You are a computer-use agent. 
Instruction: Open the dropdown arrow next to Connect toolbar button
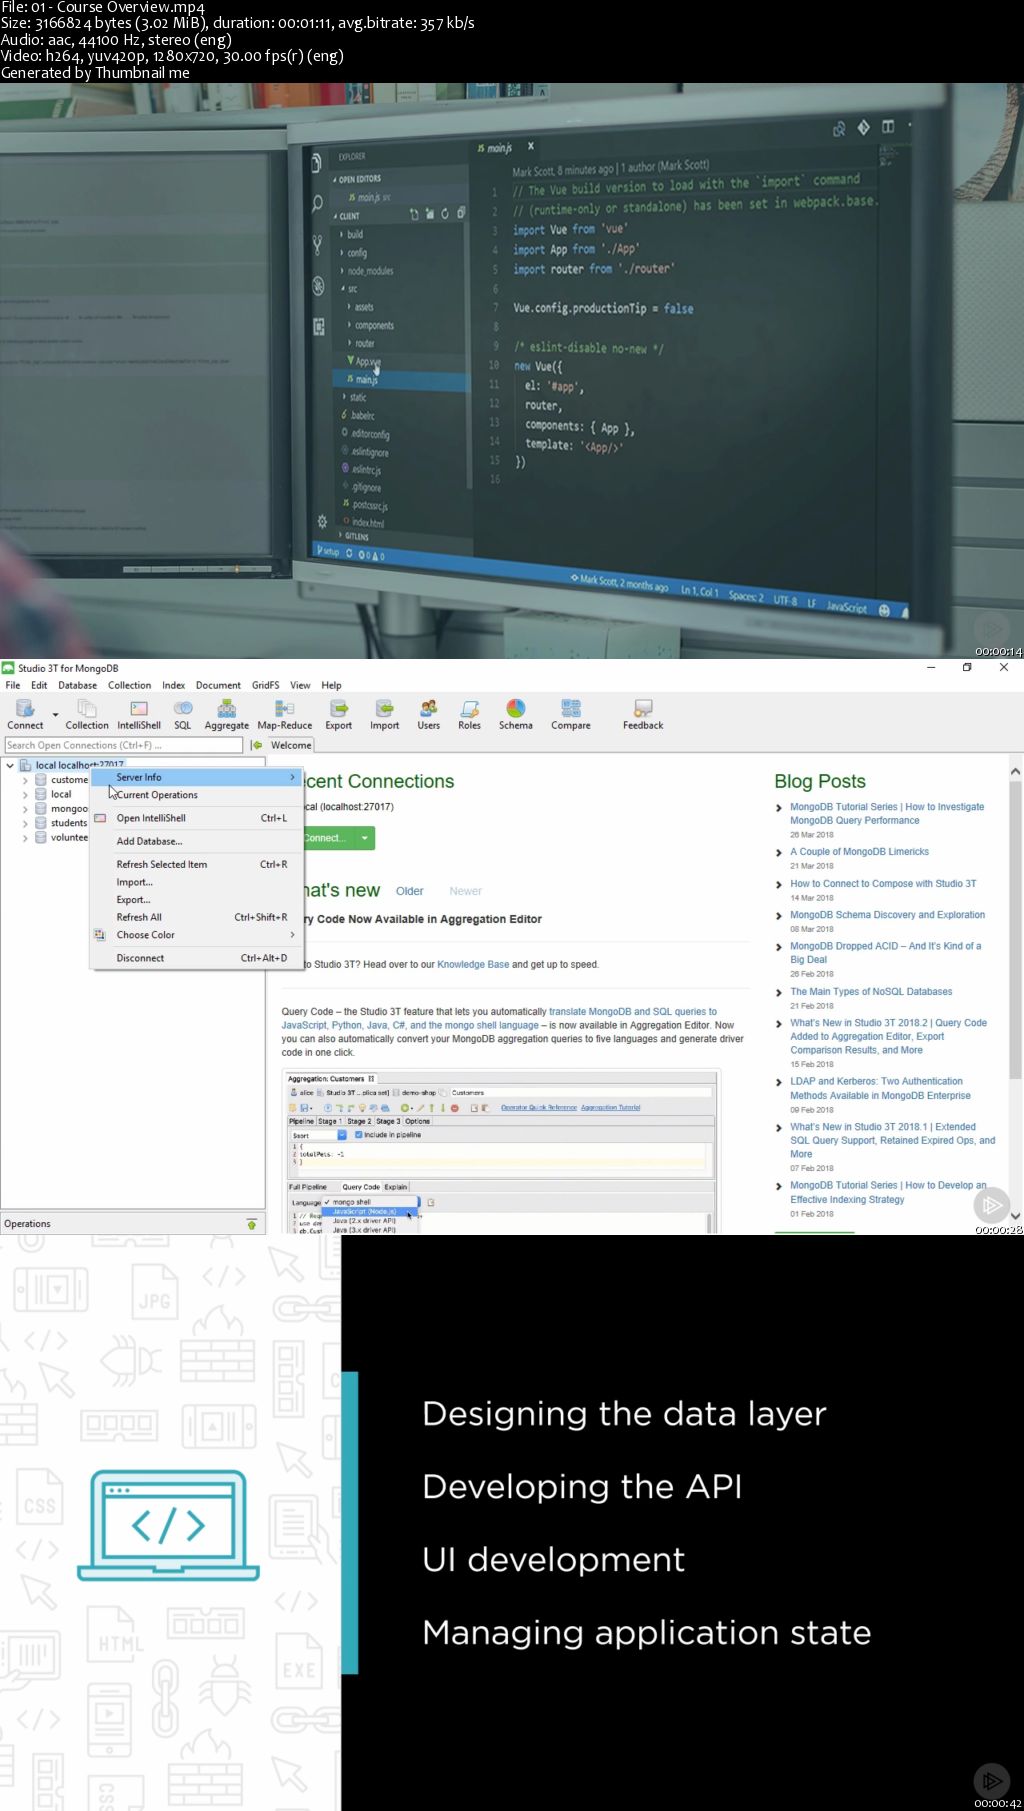tap(55, 715)
